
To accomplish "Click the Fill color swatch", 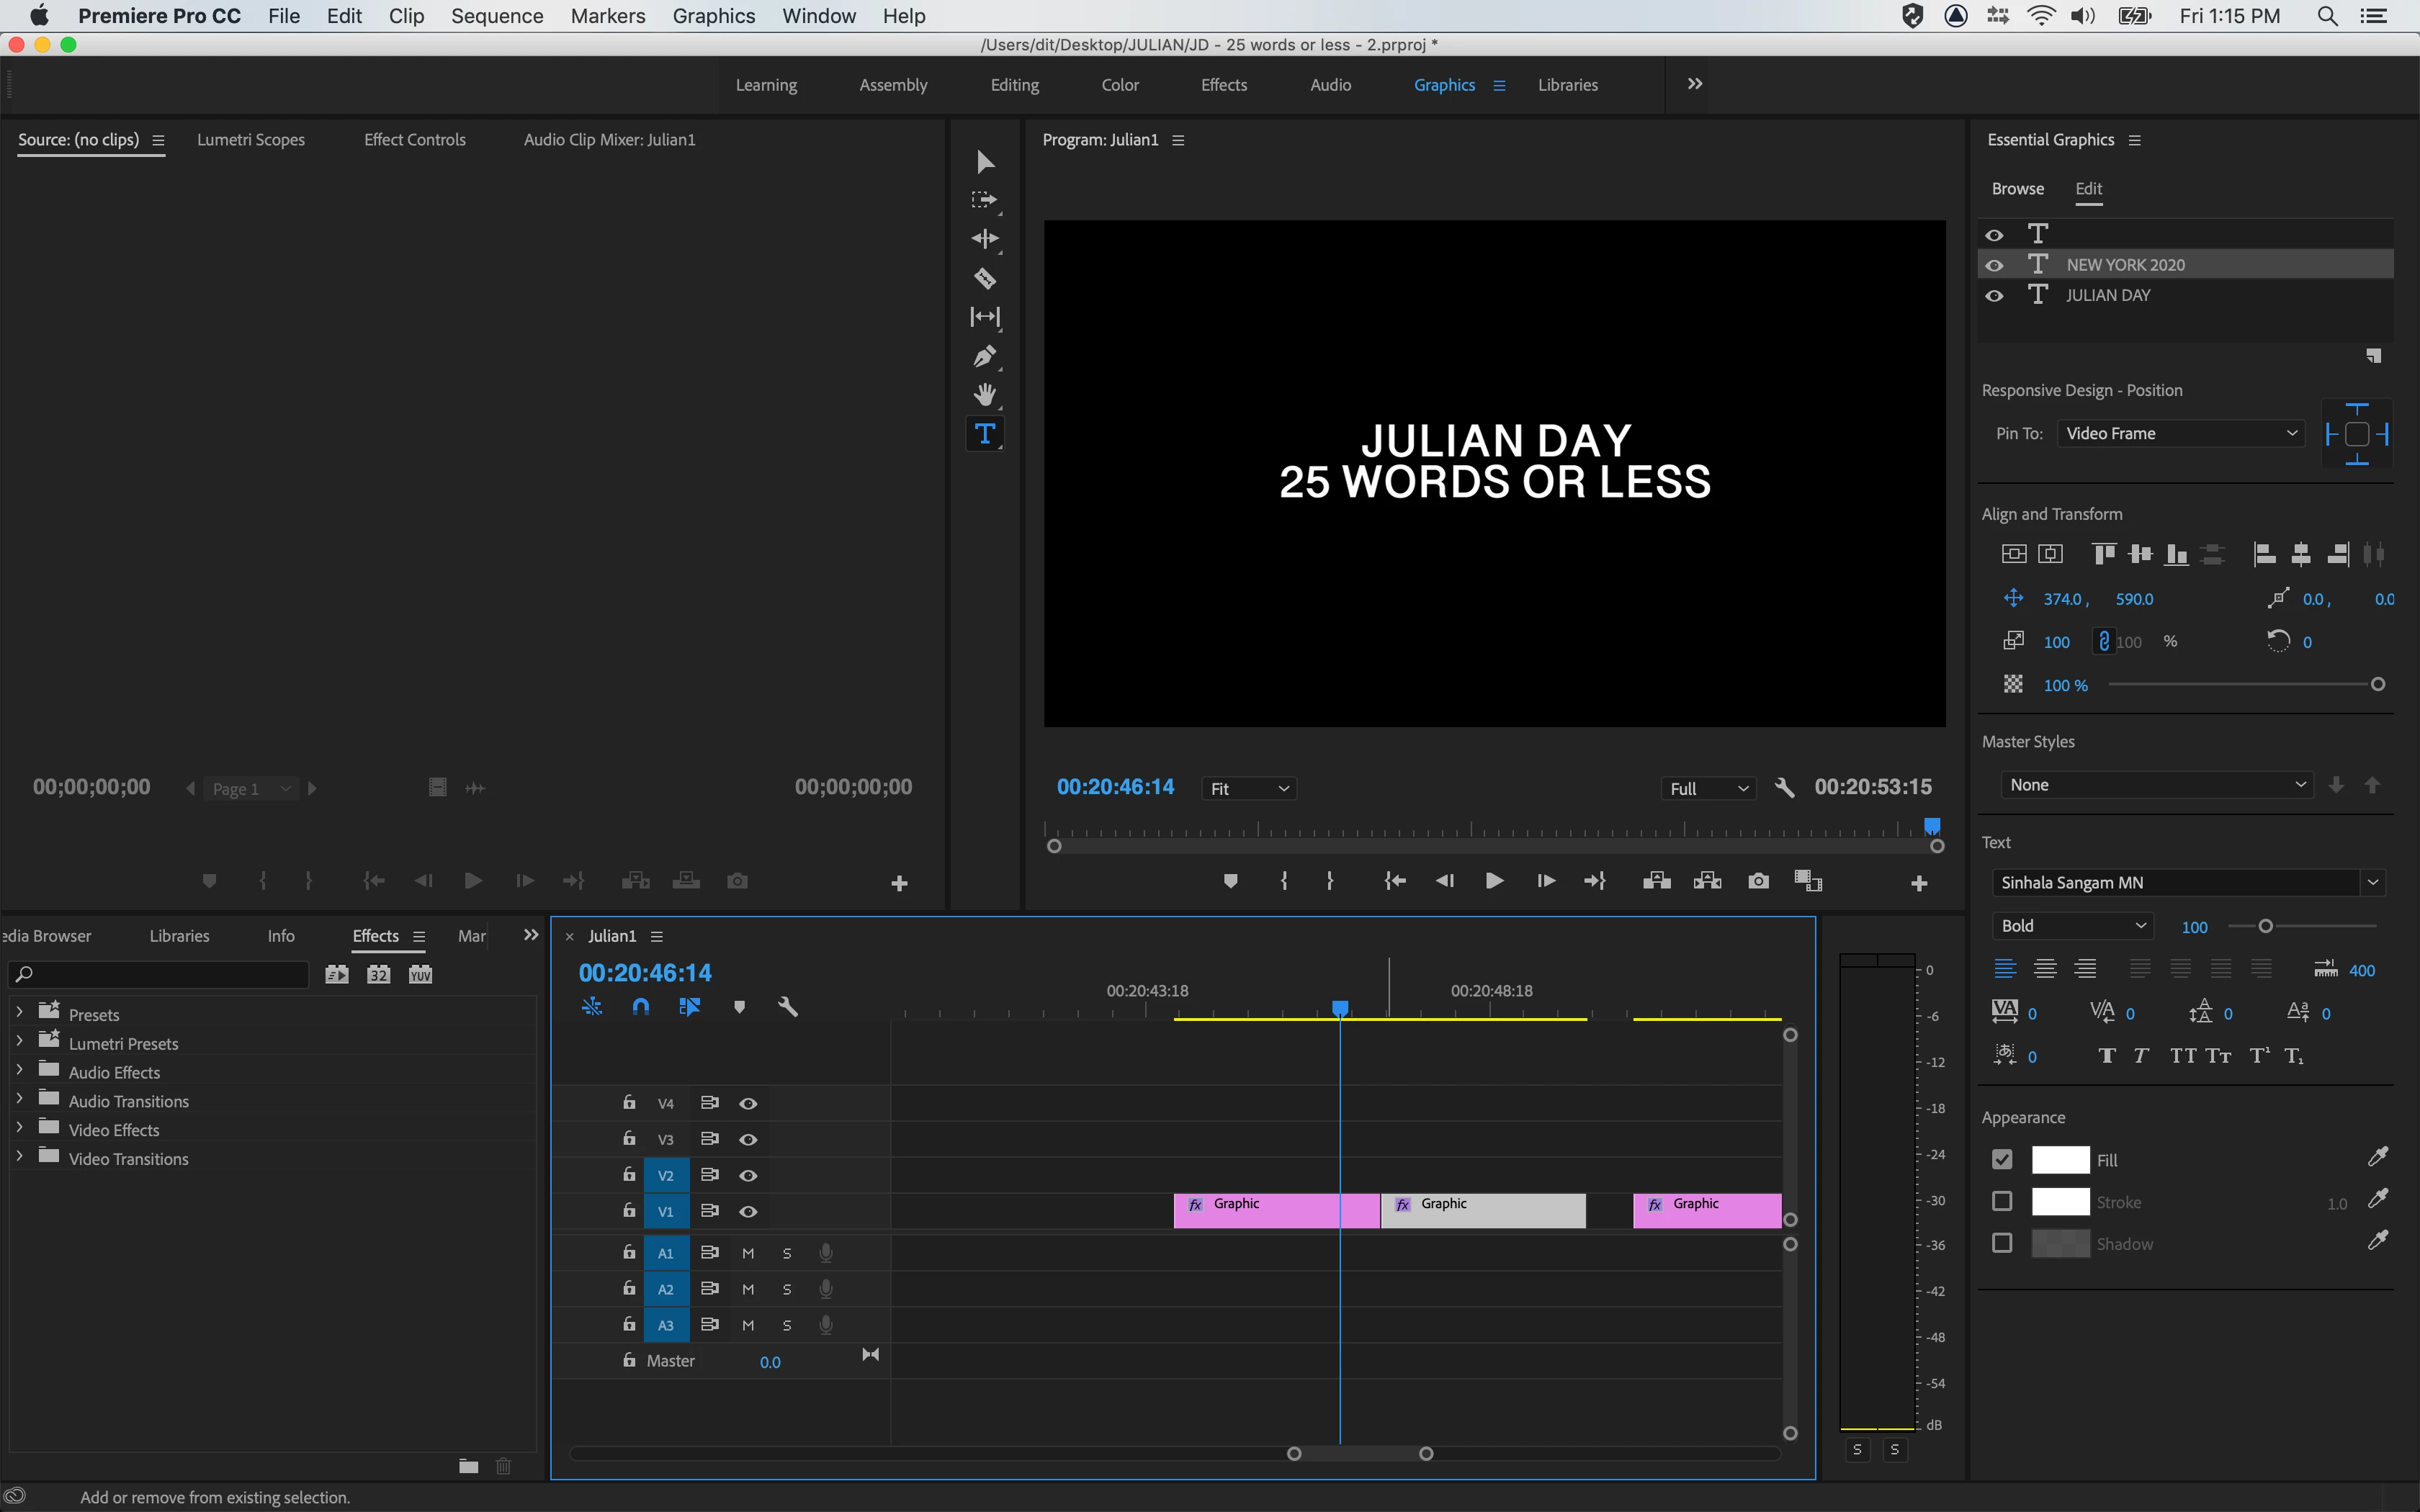I will [x=2060, y=1159].
